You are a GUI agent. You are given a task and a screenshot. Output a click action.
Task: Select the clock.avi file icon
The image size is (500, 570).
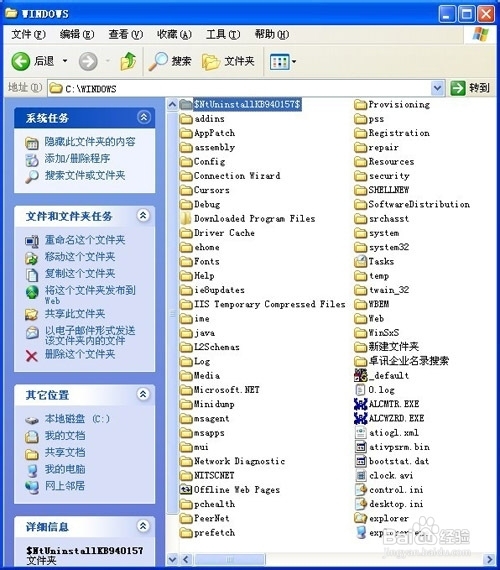click(360, 475)
